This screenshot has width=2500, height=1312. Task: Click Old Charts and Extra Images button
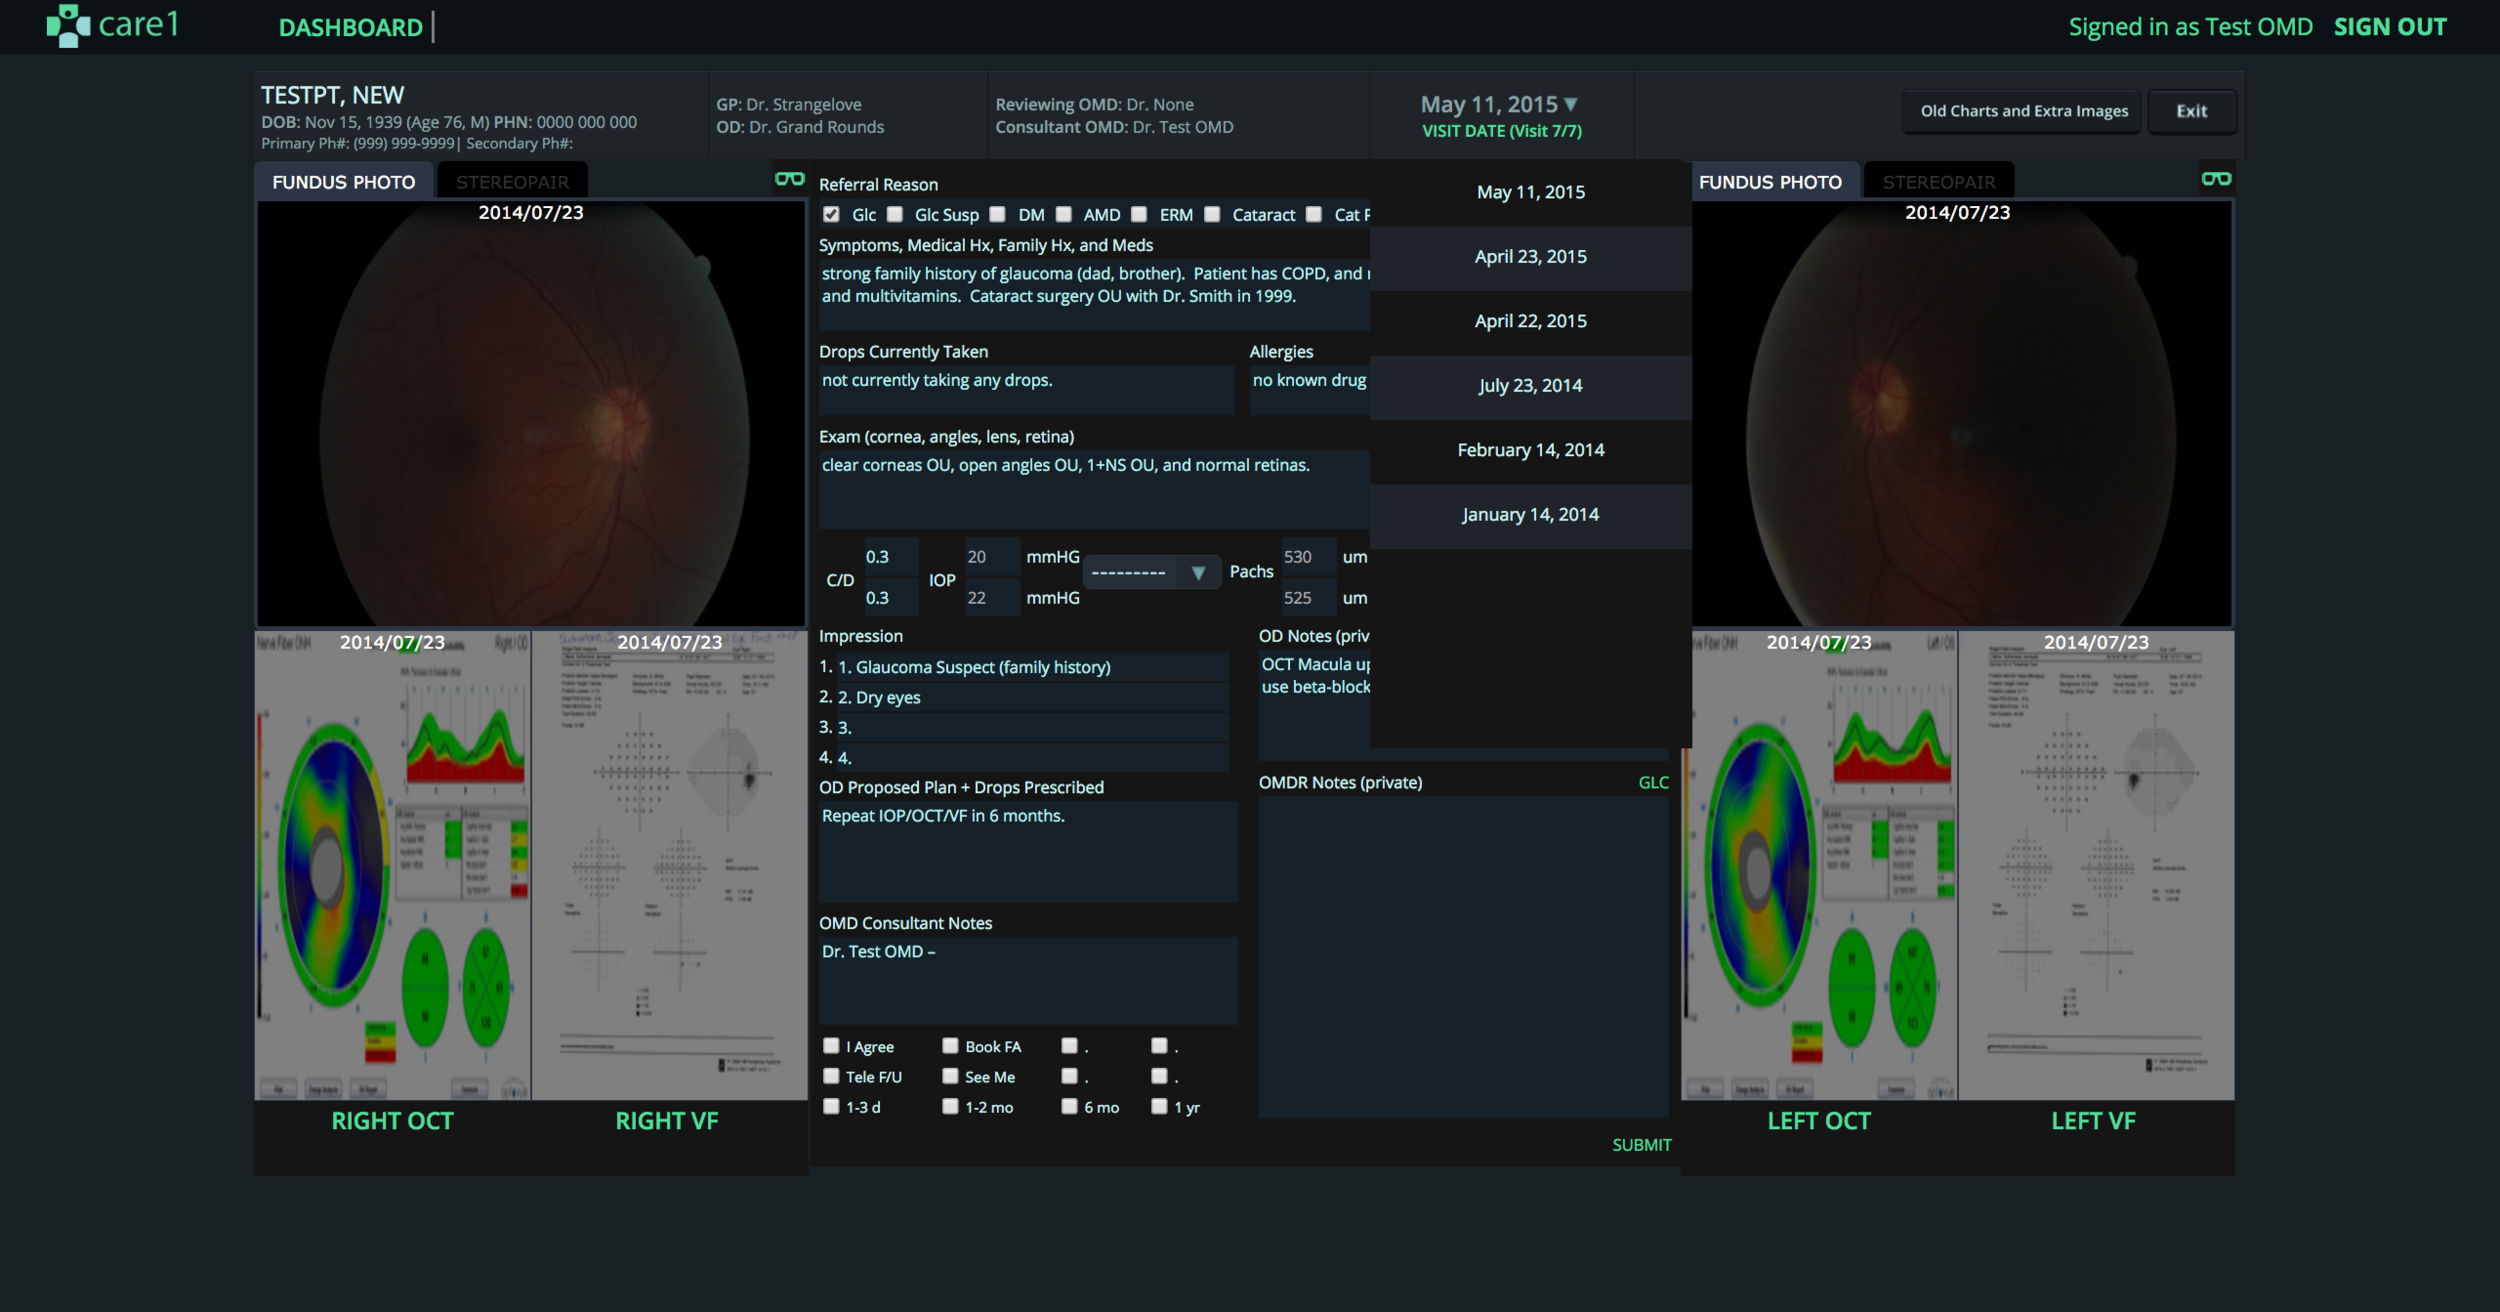2023,111
